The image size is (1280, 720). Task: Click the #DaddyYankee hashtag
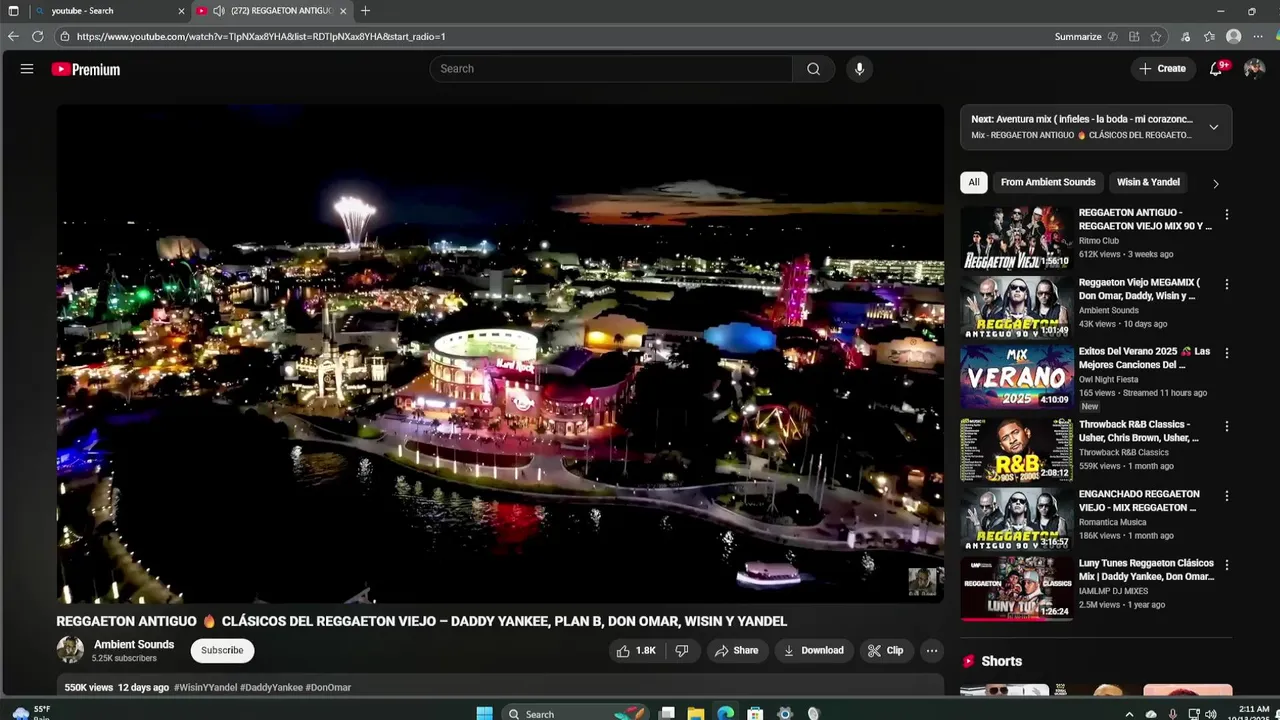point(271,688)
